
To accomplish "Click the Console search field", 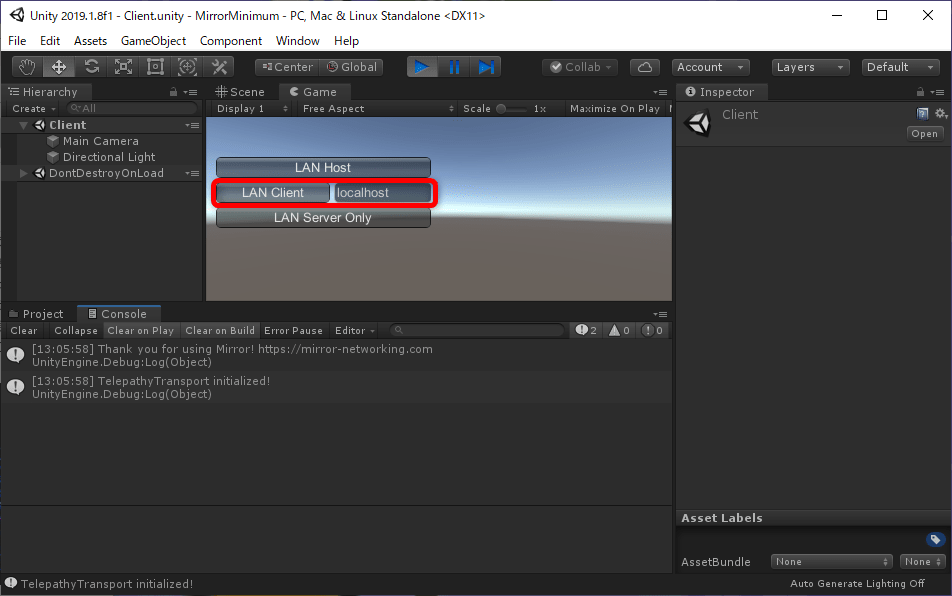I will pos(477,330).
